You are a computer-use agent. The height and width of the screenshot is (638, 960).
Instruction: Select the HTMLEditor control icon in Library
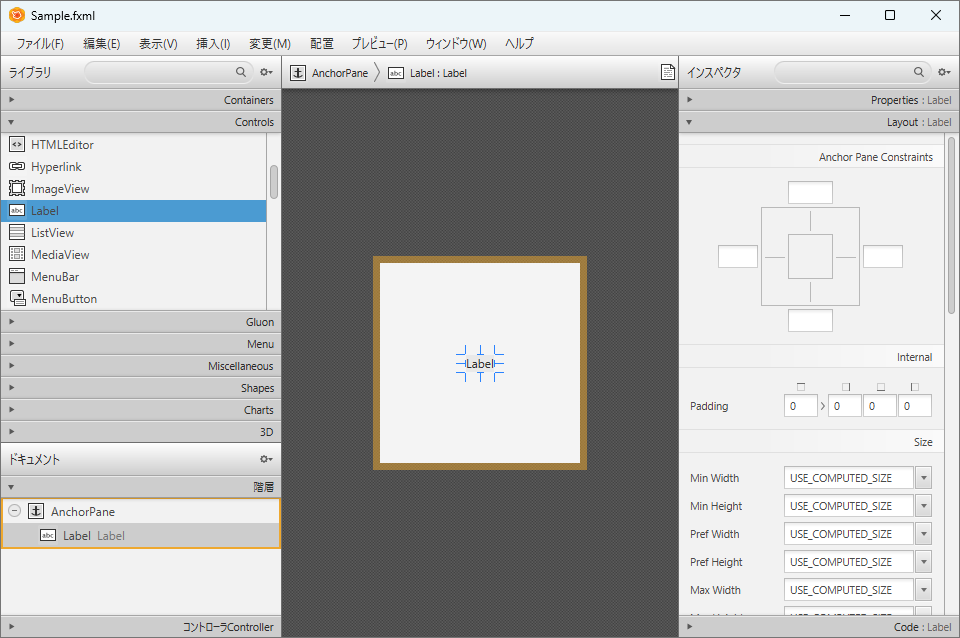[x=17, y=144]
